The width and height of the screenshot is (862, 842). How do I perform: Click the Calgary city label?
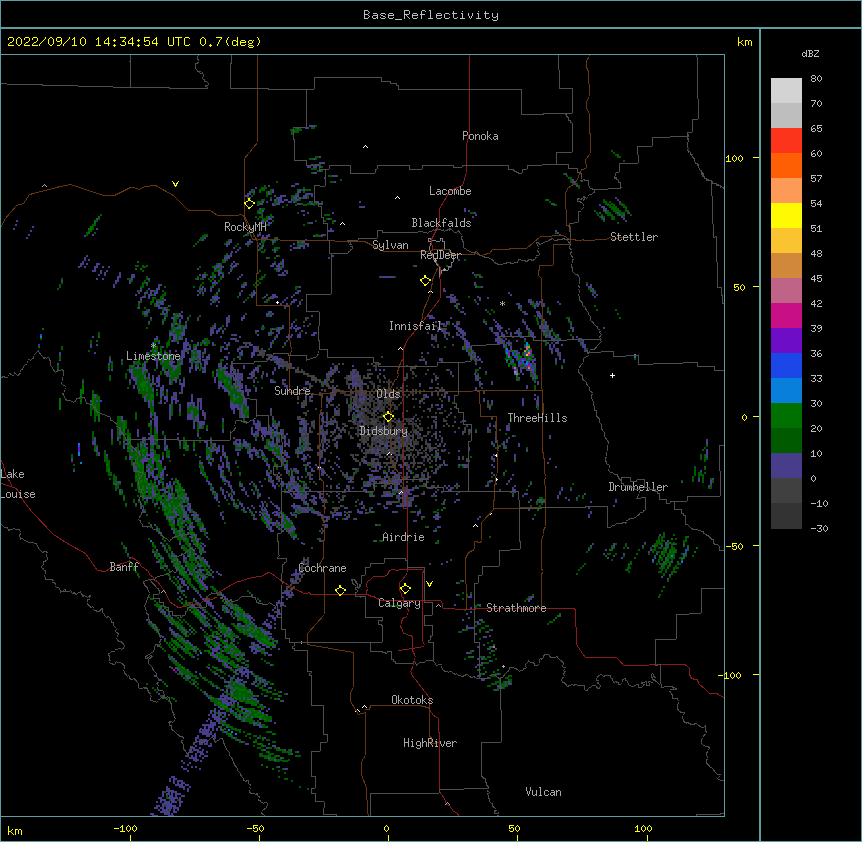400,603
